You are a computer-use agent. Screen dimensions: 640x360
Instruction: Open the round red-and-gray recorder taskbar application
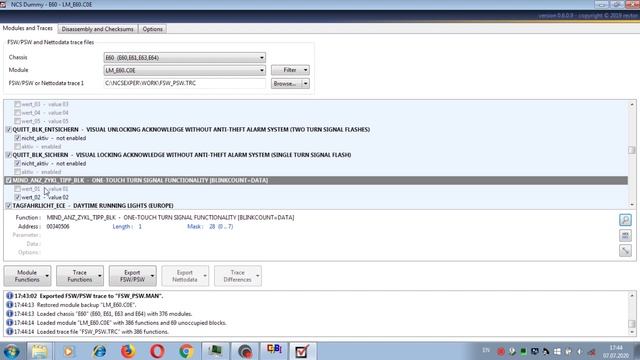pyautogui.click(x=245, y=351)
